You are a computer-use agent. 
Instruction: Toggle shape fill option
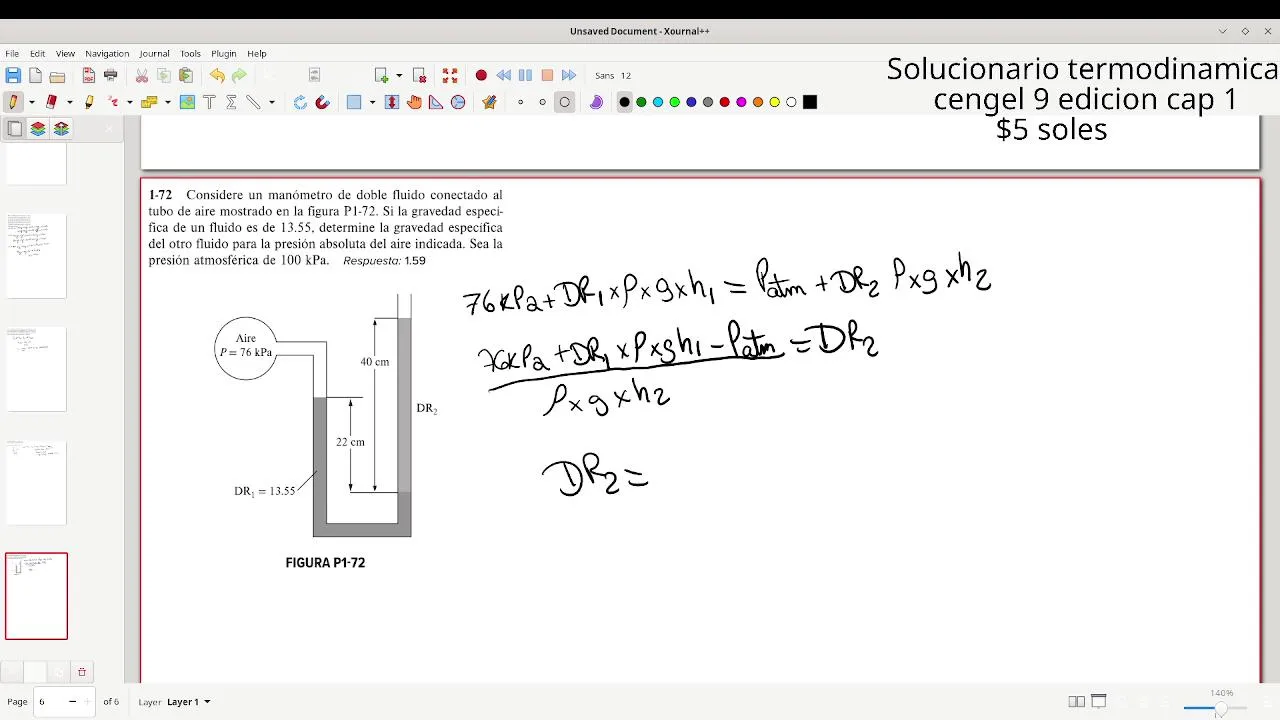pyautogui.click(x=596, y=102)
